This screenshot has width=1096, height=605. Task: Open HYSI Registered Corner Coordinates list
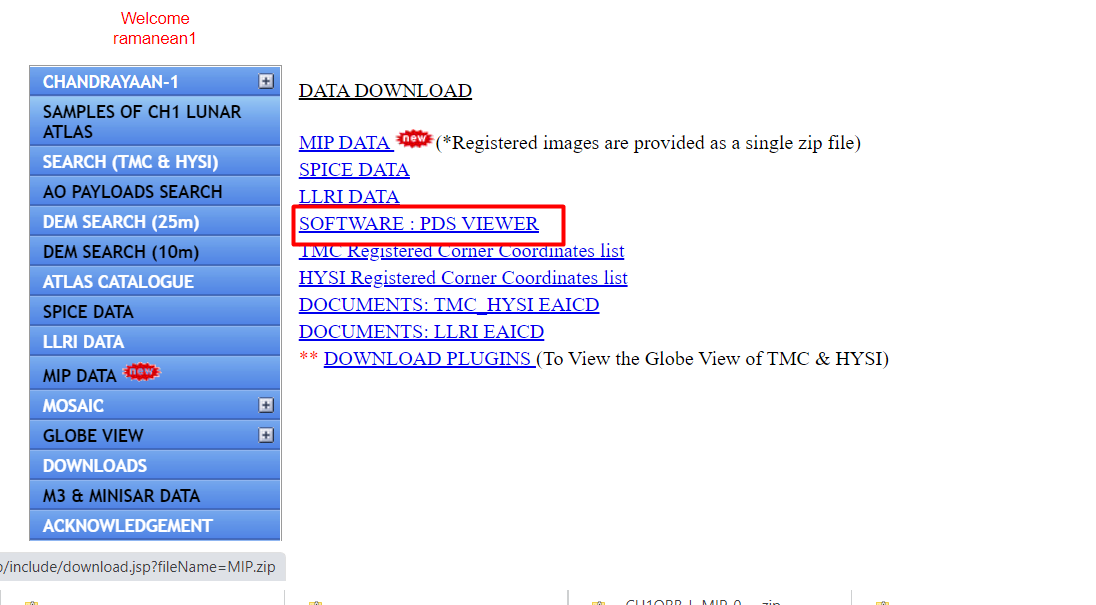coord(463,277)
